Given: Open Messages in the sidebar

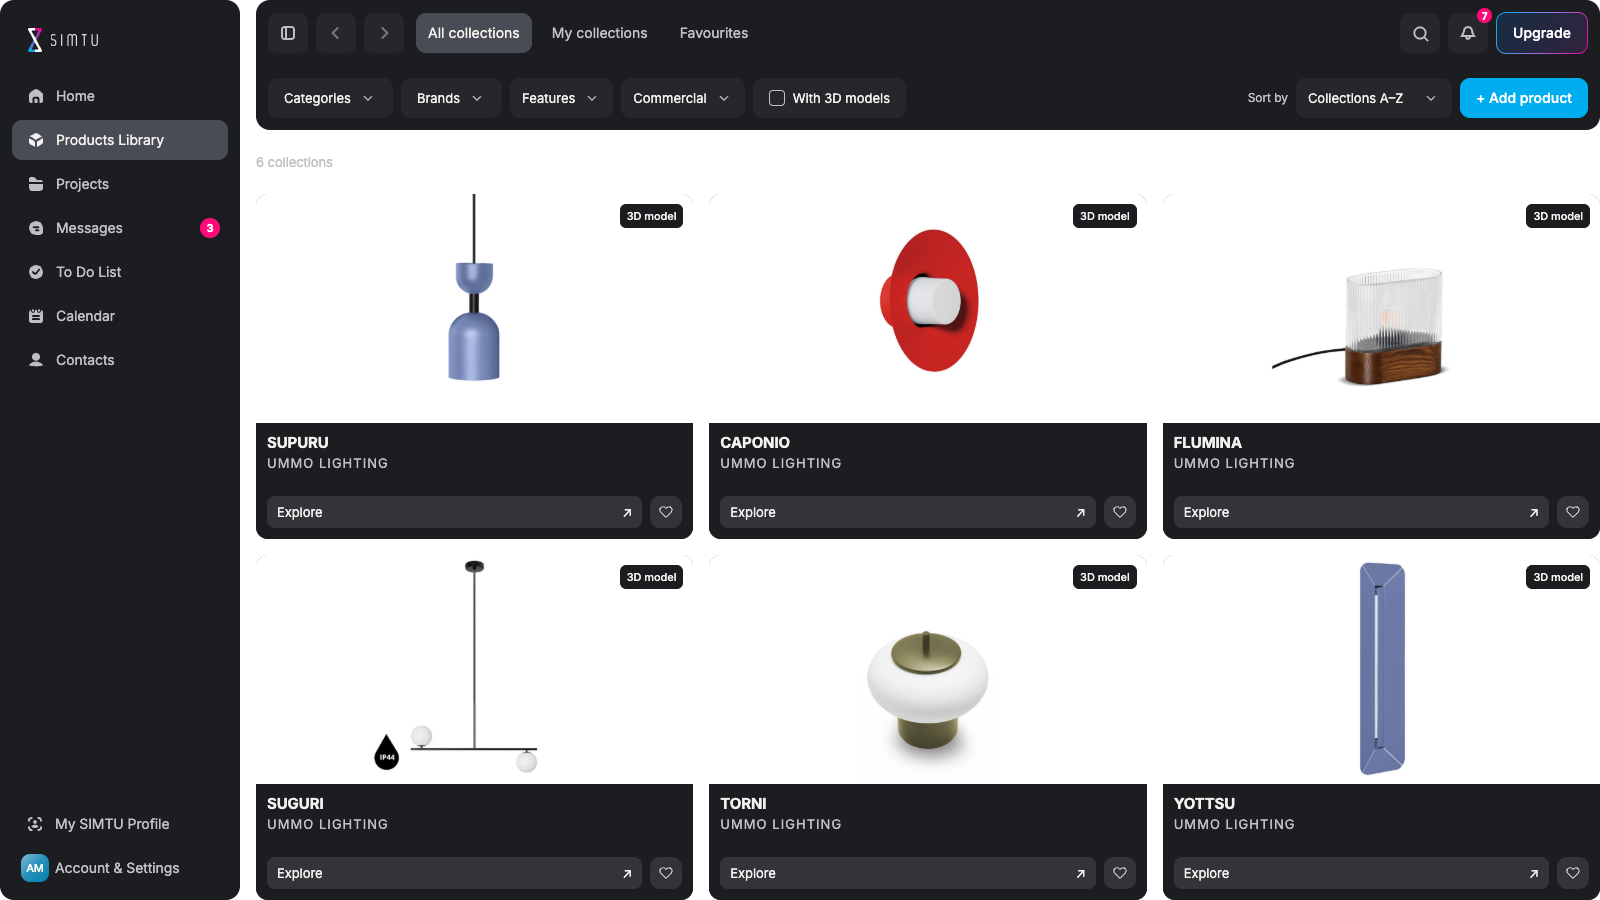Looking at the screenshot, I should point(120,228).
